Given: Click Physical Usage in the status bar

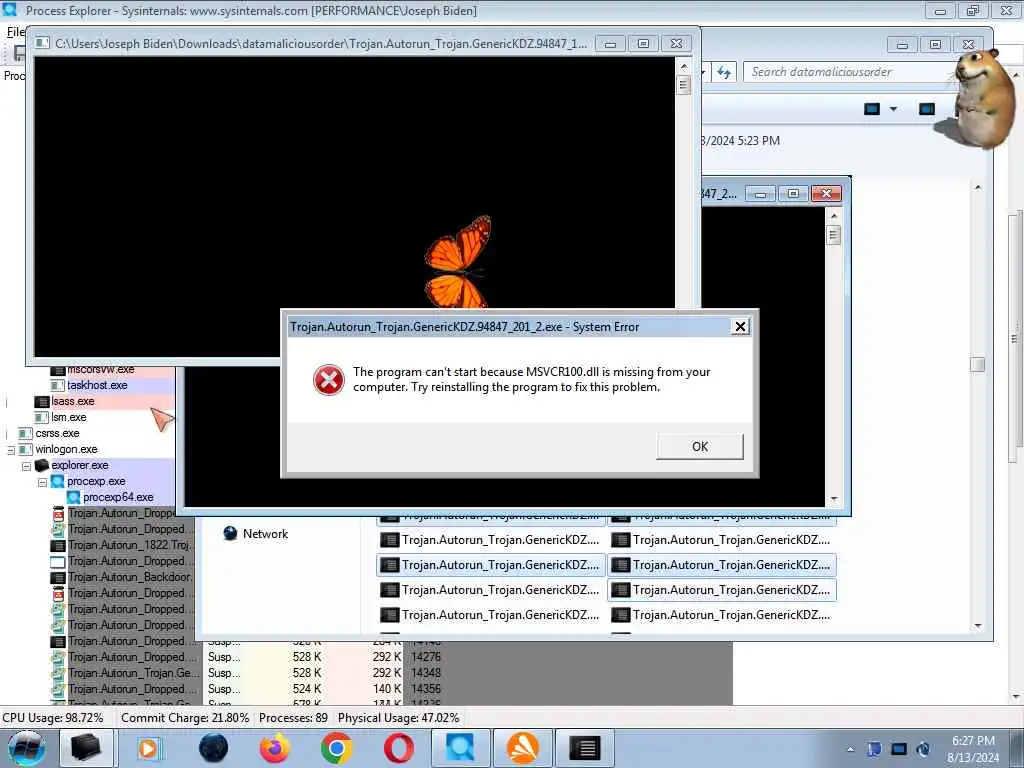Looking at the screenshot, I should point(398,718).
